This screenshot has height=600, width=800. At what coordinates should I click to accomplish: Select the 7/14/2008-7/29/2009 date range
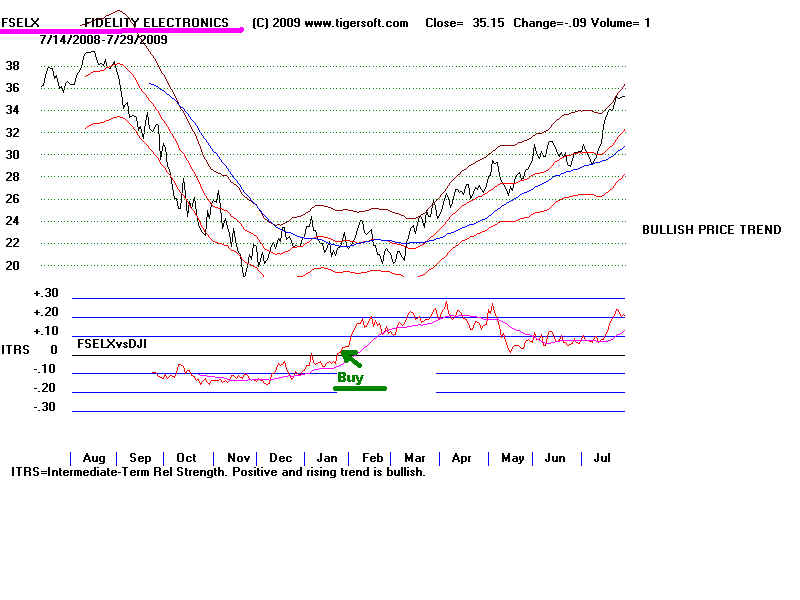coord(103,40)
